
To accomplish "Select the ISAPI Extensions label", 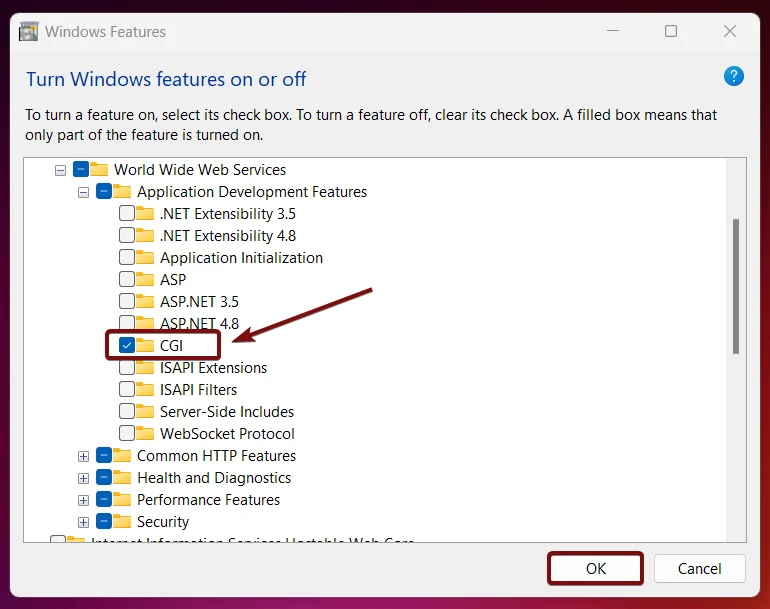I will pyautogui.click(x=213, y=368).
